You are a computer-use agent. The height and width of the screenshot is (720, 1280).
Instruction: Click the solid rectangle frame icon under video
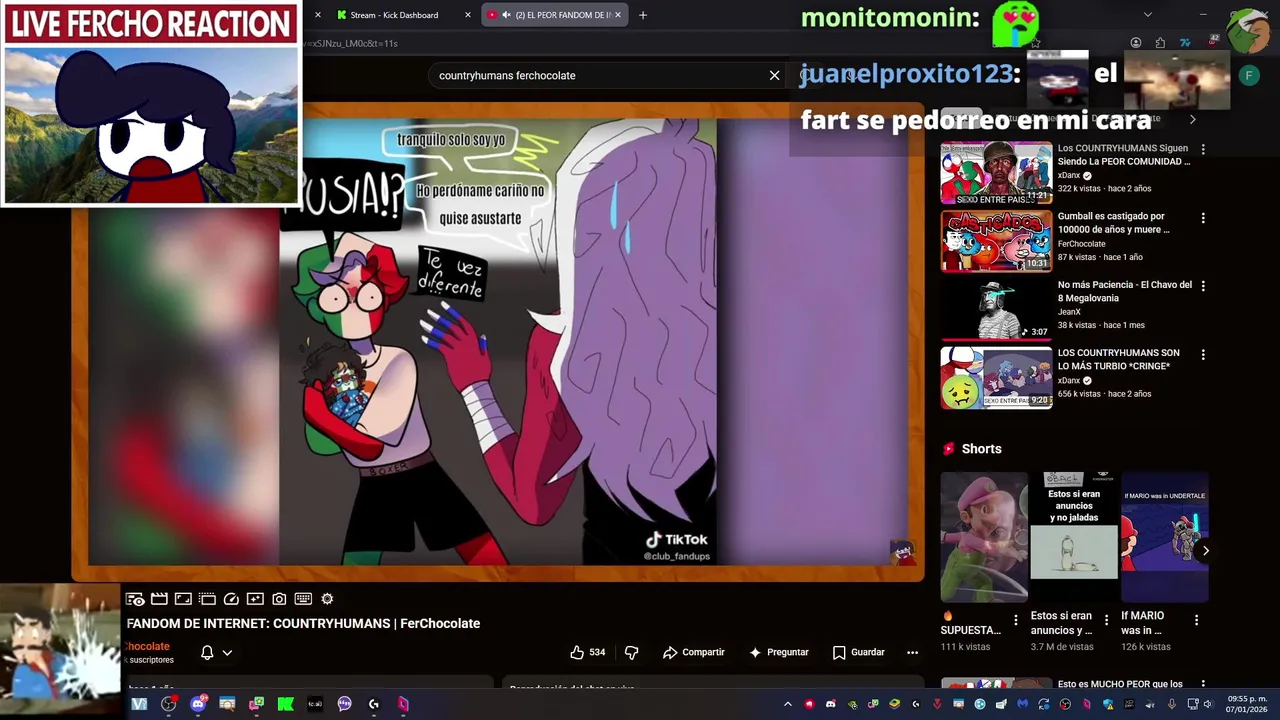[183, 599]
